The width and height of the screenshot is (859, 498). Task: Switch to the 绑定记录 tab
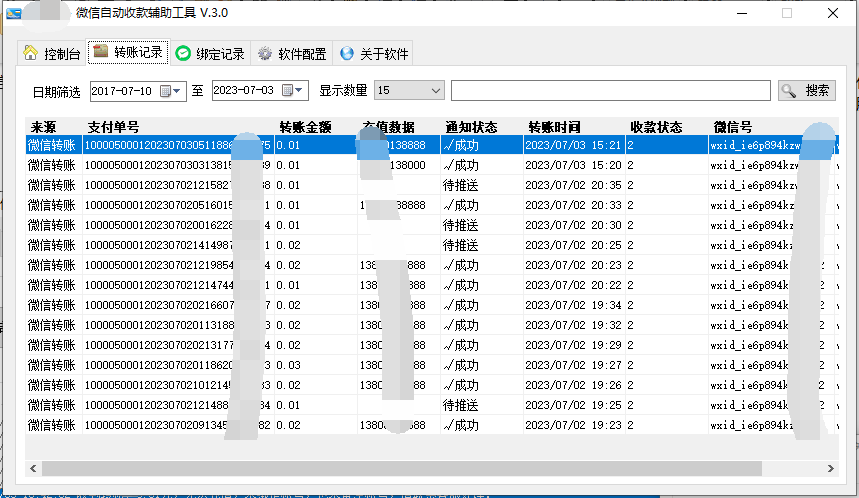pos(210,53)
